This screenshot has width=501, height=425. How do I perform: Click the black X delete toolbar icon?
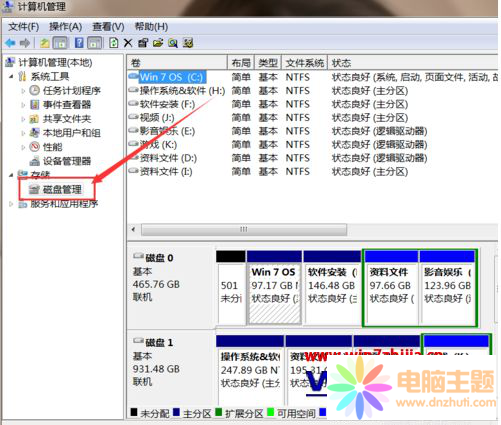click(128, 43)
